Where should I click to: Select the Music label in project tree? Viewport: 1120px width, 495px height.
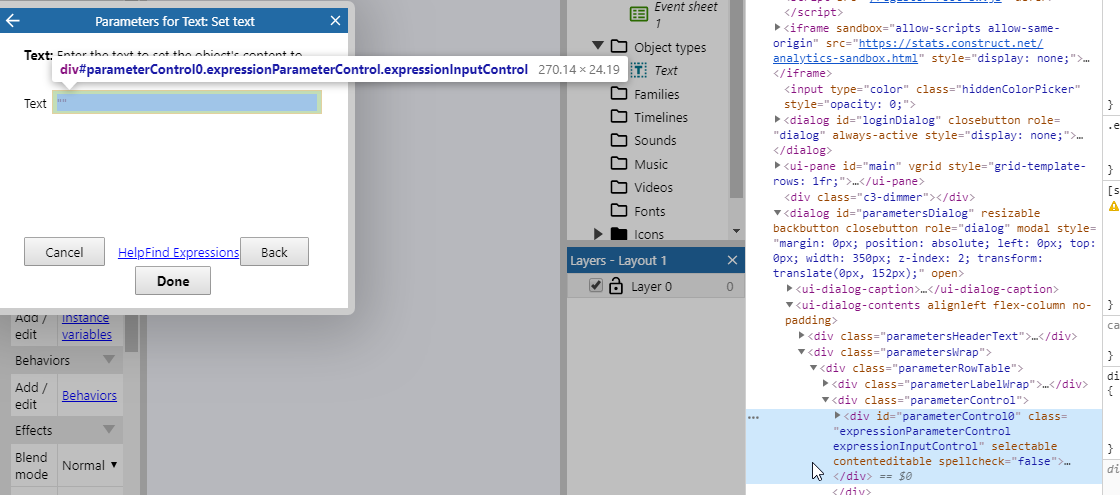click(x=651, y=164)
